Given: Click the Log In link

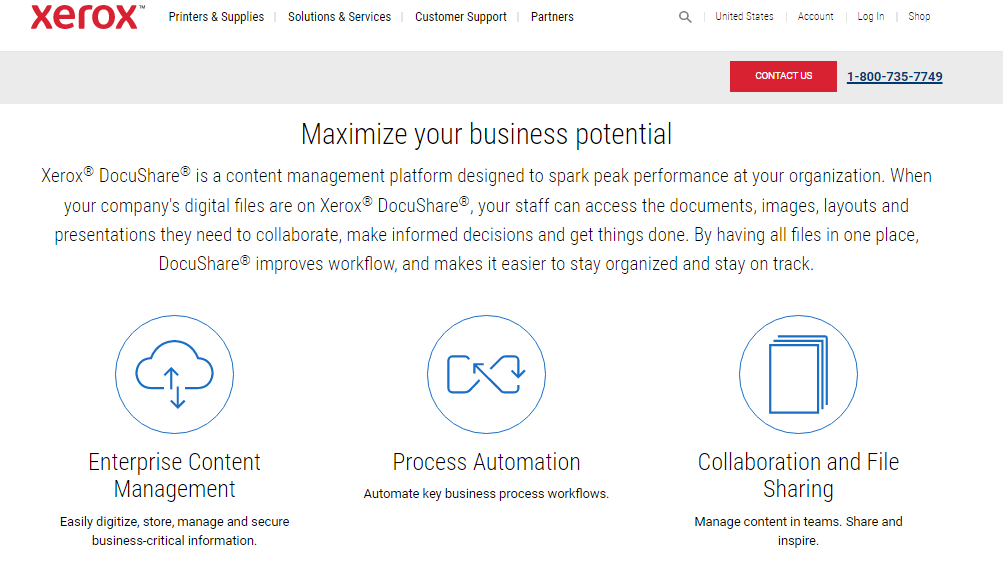Looking at the screenshot, I should tap(870, 17).
